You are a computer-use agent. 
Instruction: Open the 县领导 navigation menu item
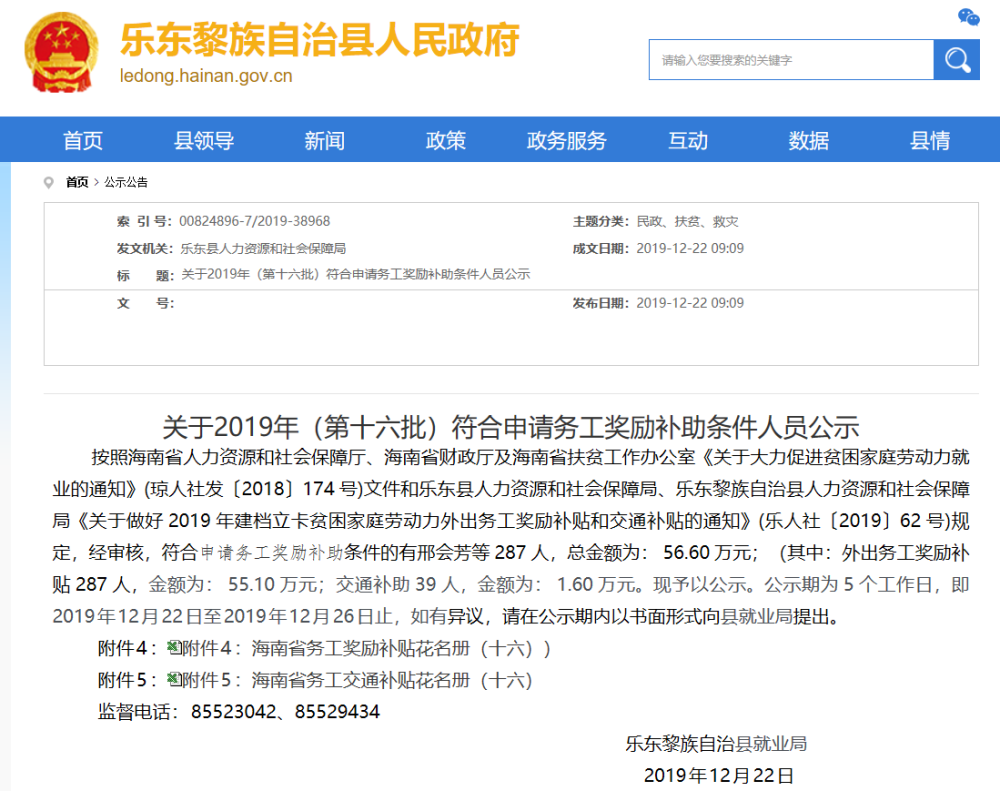click(x=204, y=140)
